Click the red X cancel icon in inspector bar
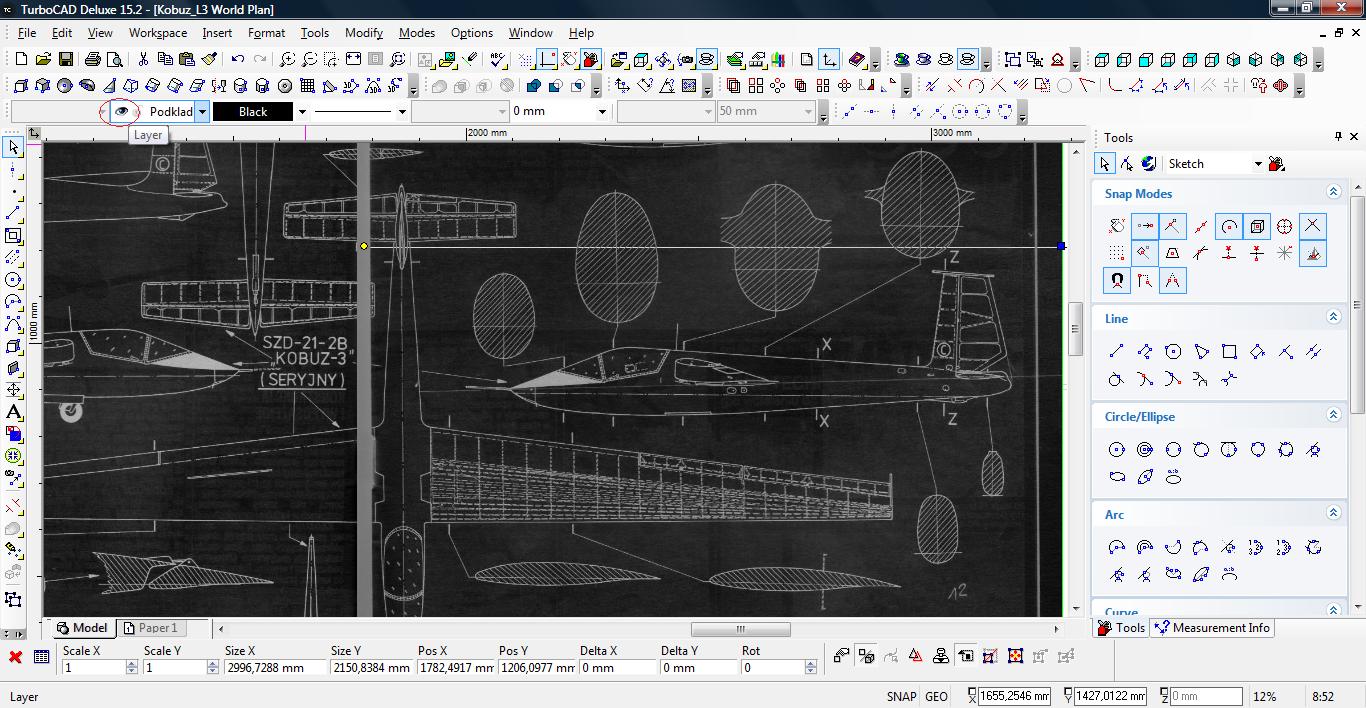1366x708 pixels. (16, 657)
